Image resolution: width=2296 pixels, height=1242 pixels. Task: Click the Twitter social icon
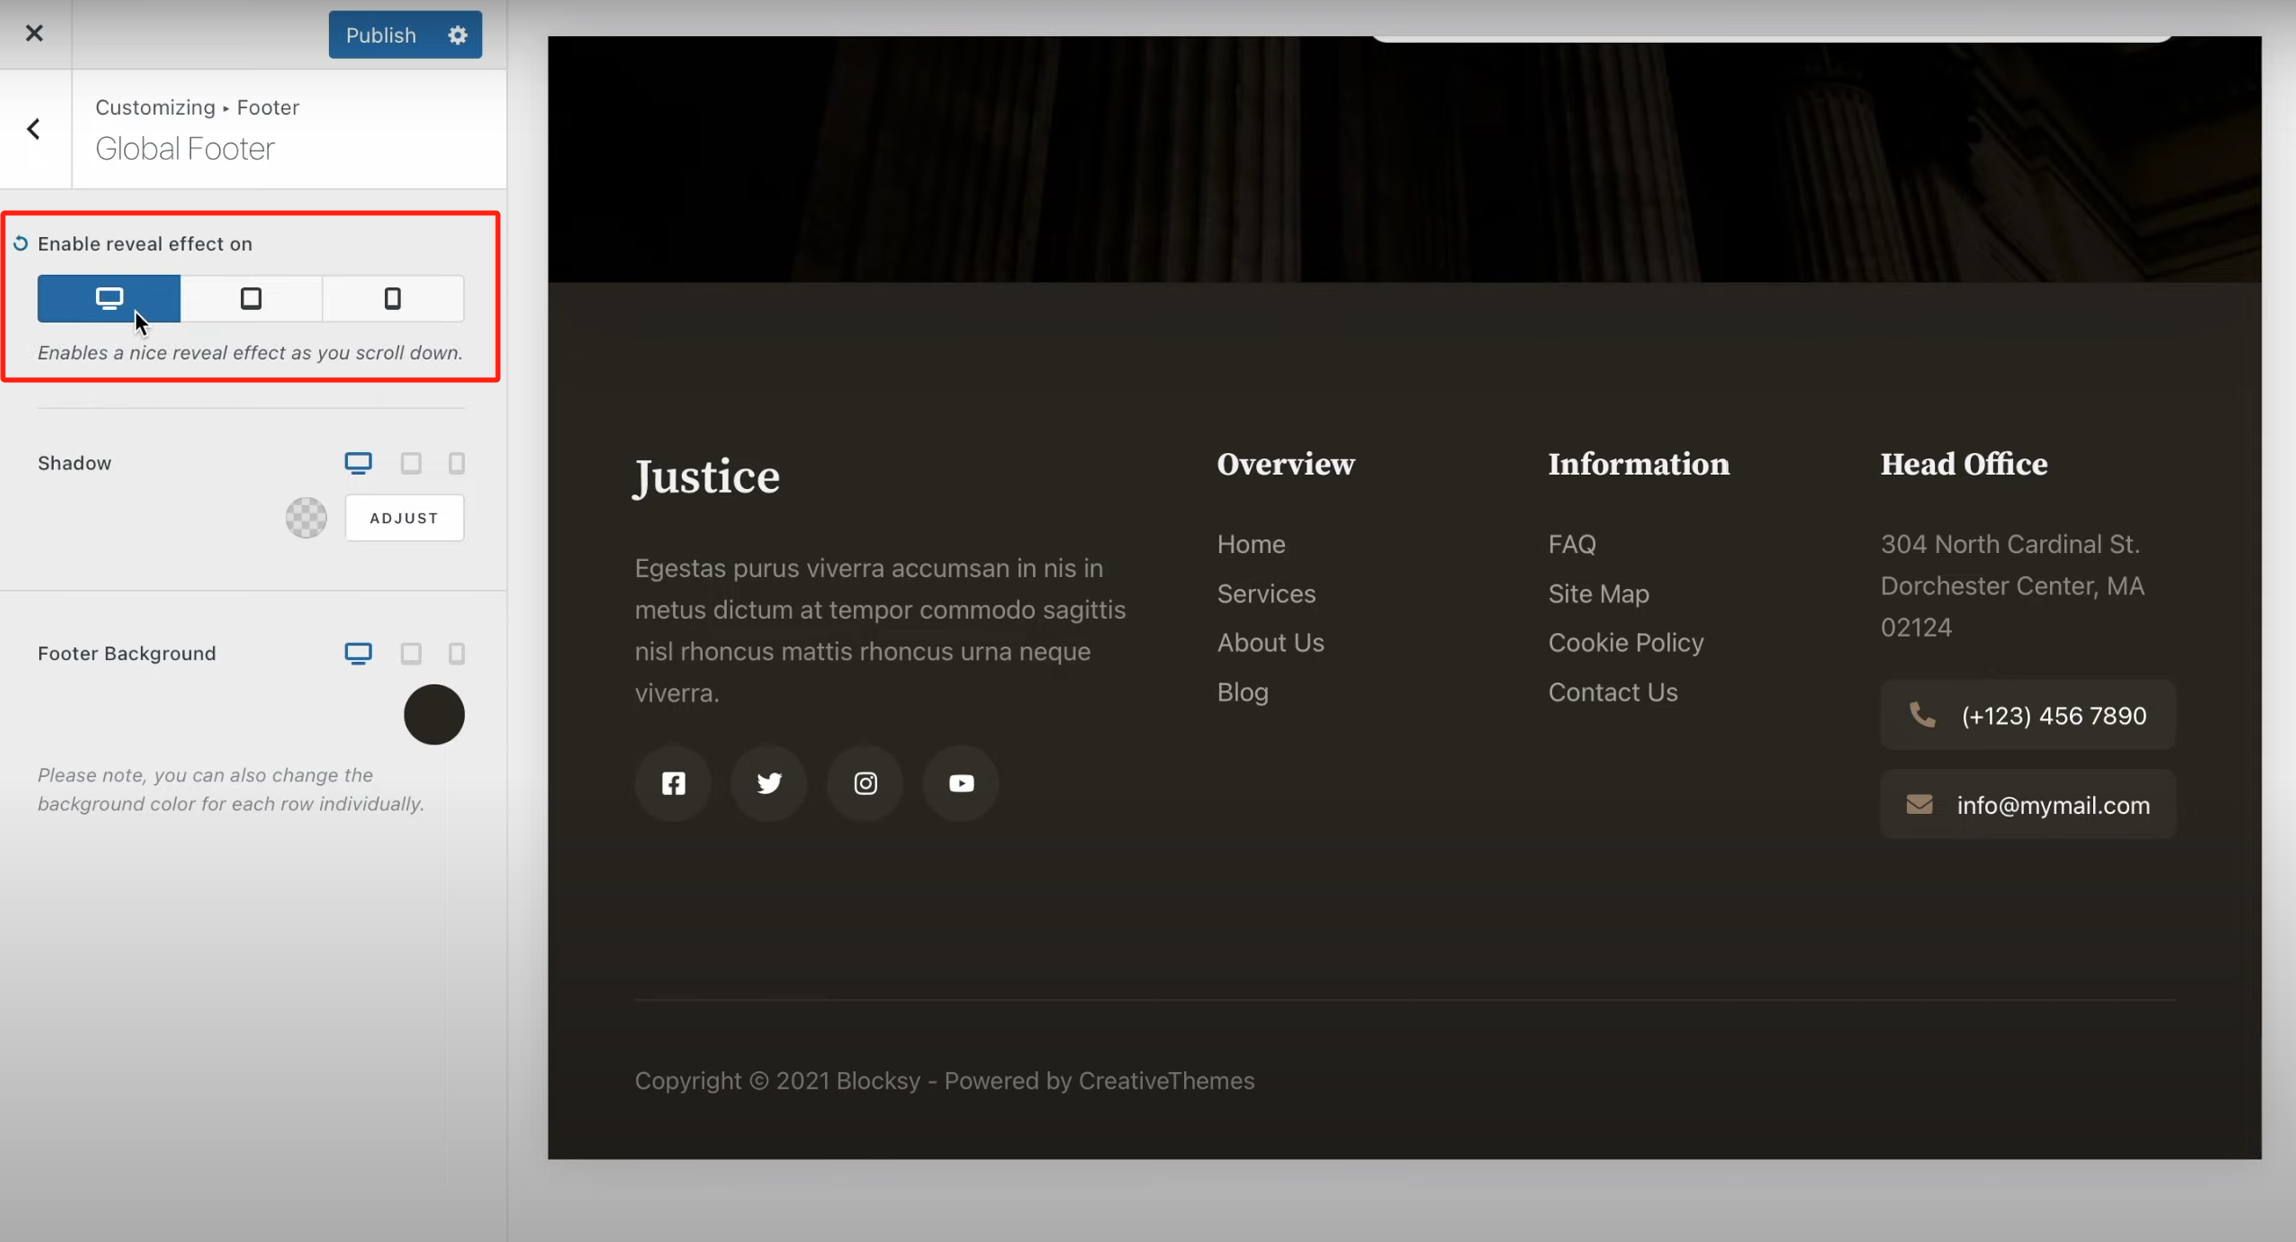pos(768,783)
